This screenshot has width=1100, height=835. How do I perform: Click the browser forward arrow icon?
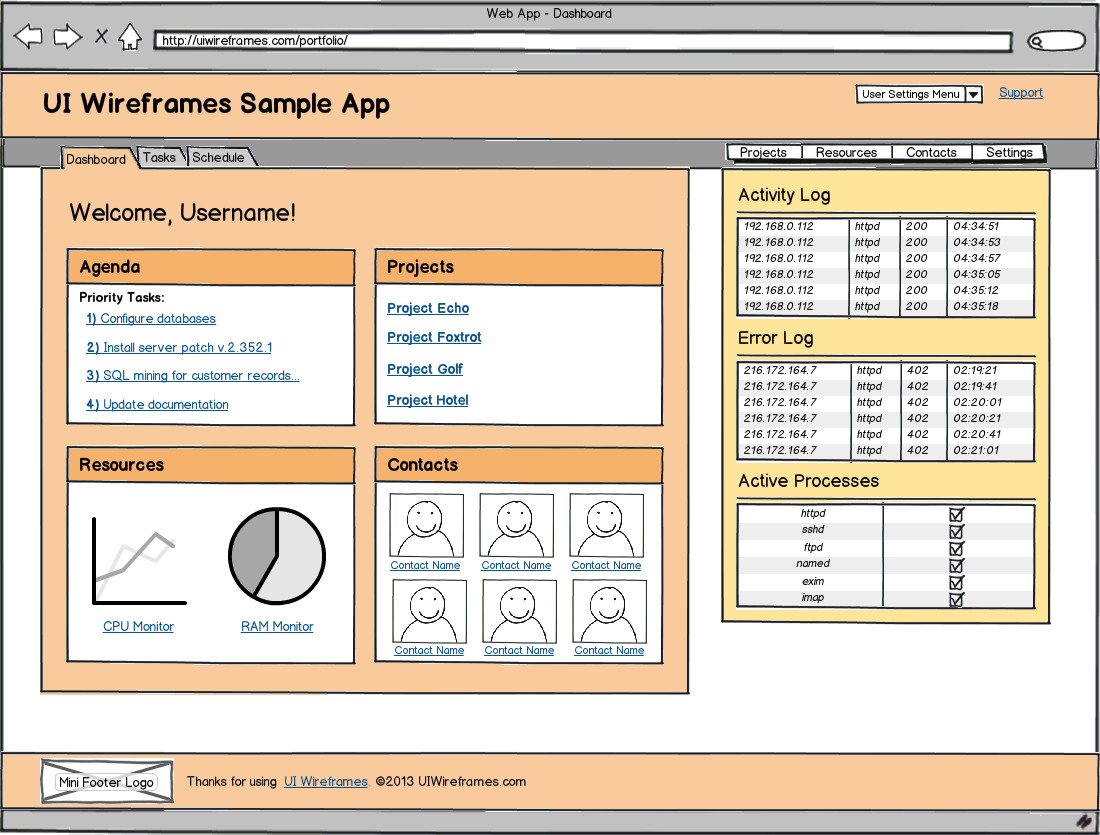66,36
